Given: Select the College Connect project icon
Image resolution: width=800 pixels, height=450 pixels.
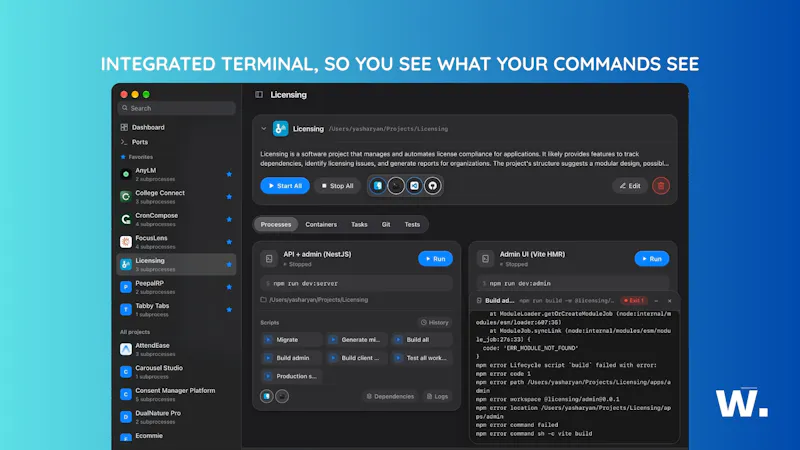Looking at the screenshot, I should coord(126,196).
